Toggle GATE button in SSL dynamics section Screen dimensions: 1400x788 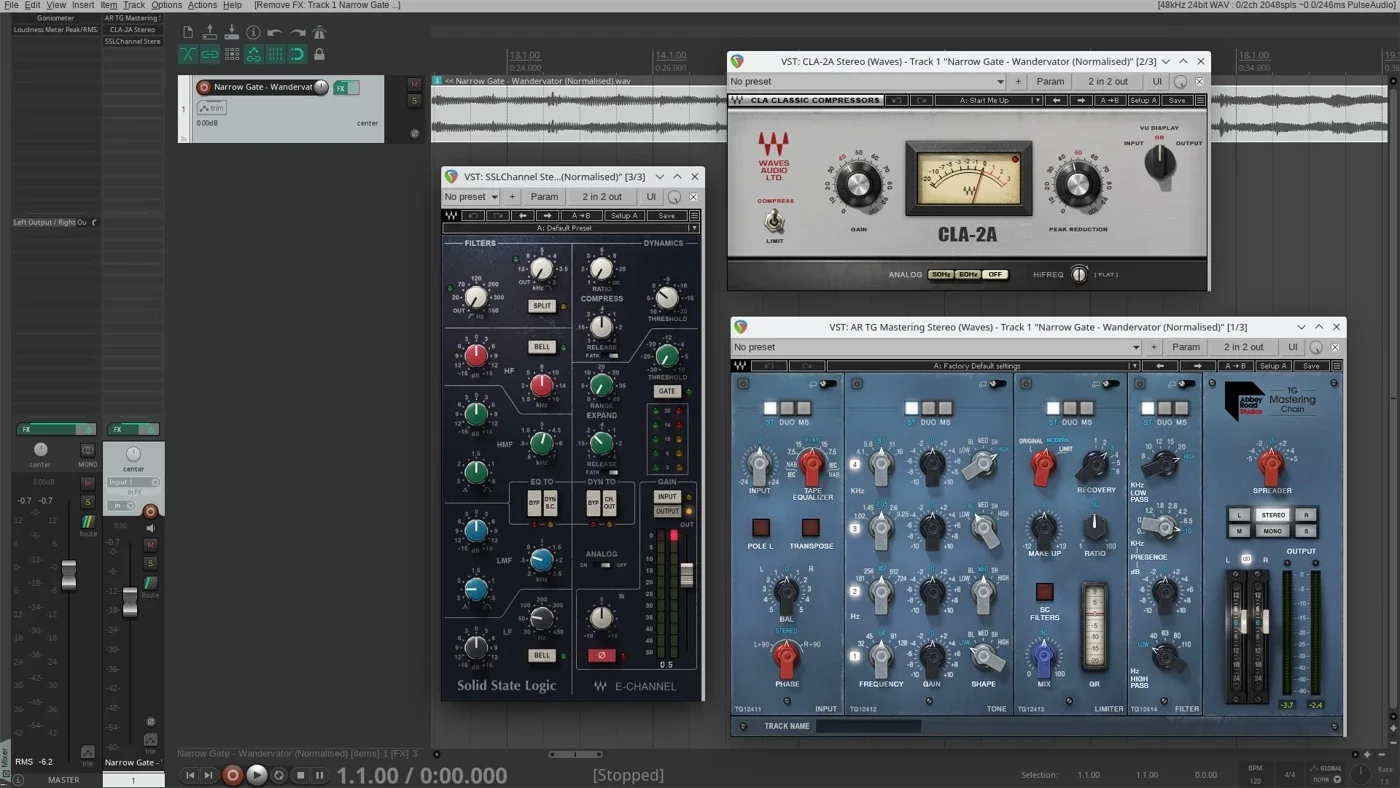(x=667, y=391)
